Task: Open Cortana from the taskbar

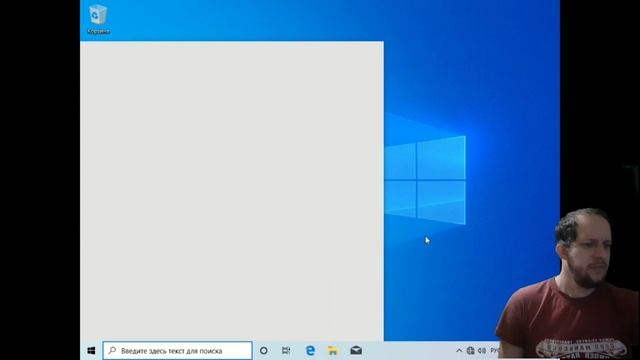Action: [x=264, y=351]
